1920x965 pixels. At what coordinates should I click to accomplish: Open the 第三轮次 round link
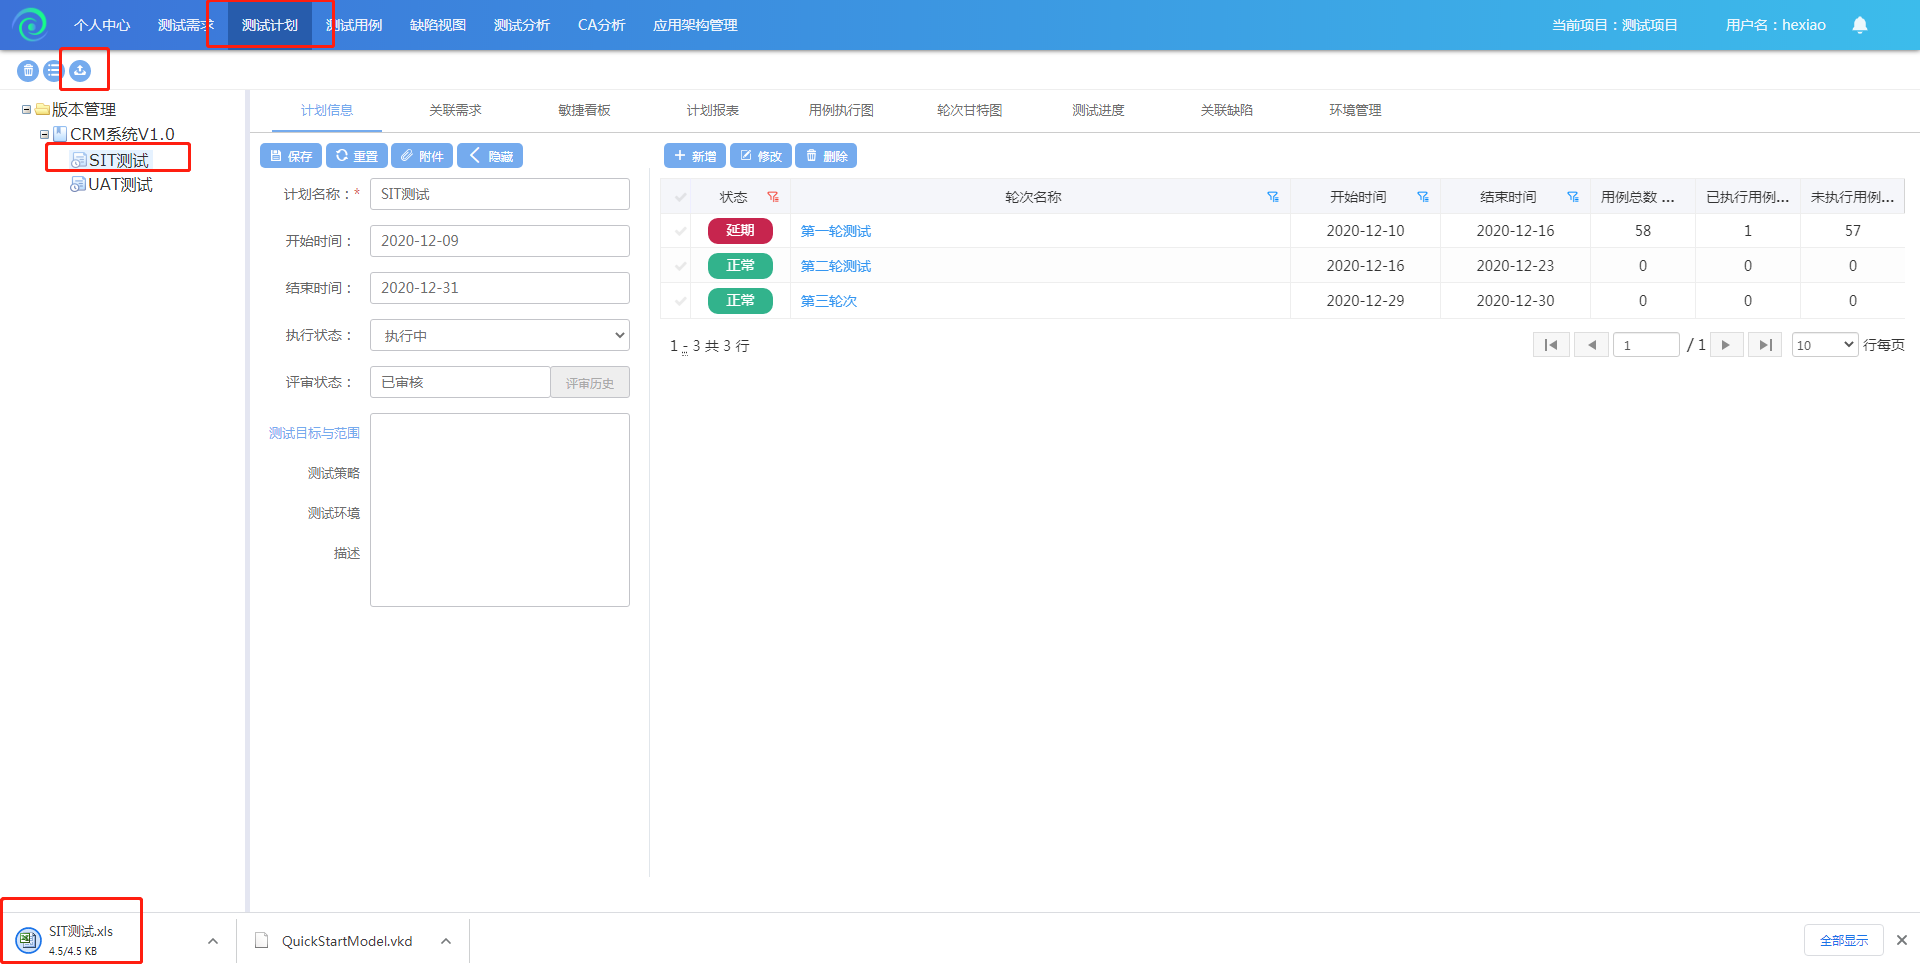pyautogui.click(x=828, y=301)
